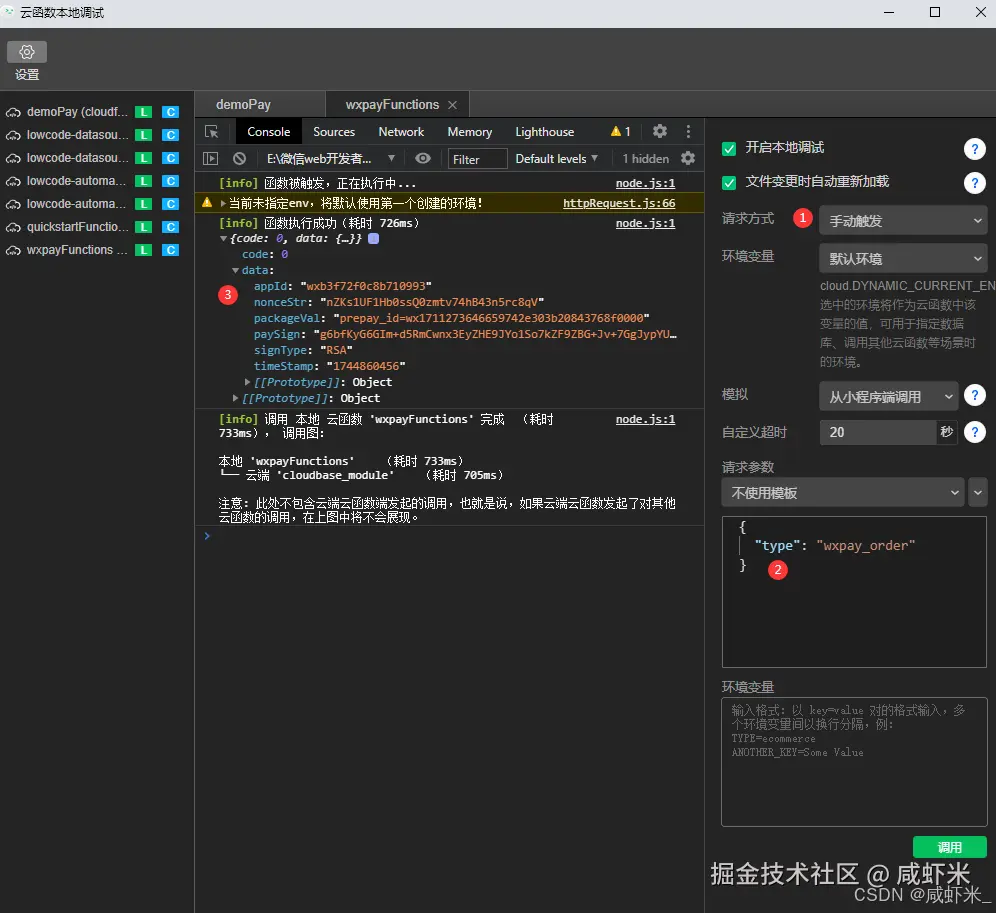Screen dimensions: 996x913
Task: Open the 请求方式 手动触发 dropdown
Action: click(x=903, y=220)
